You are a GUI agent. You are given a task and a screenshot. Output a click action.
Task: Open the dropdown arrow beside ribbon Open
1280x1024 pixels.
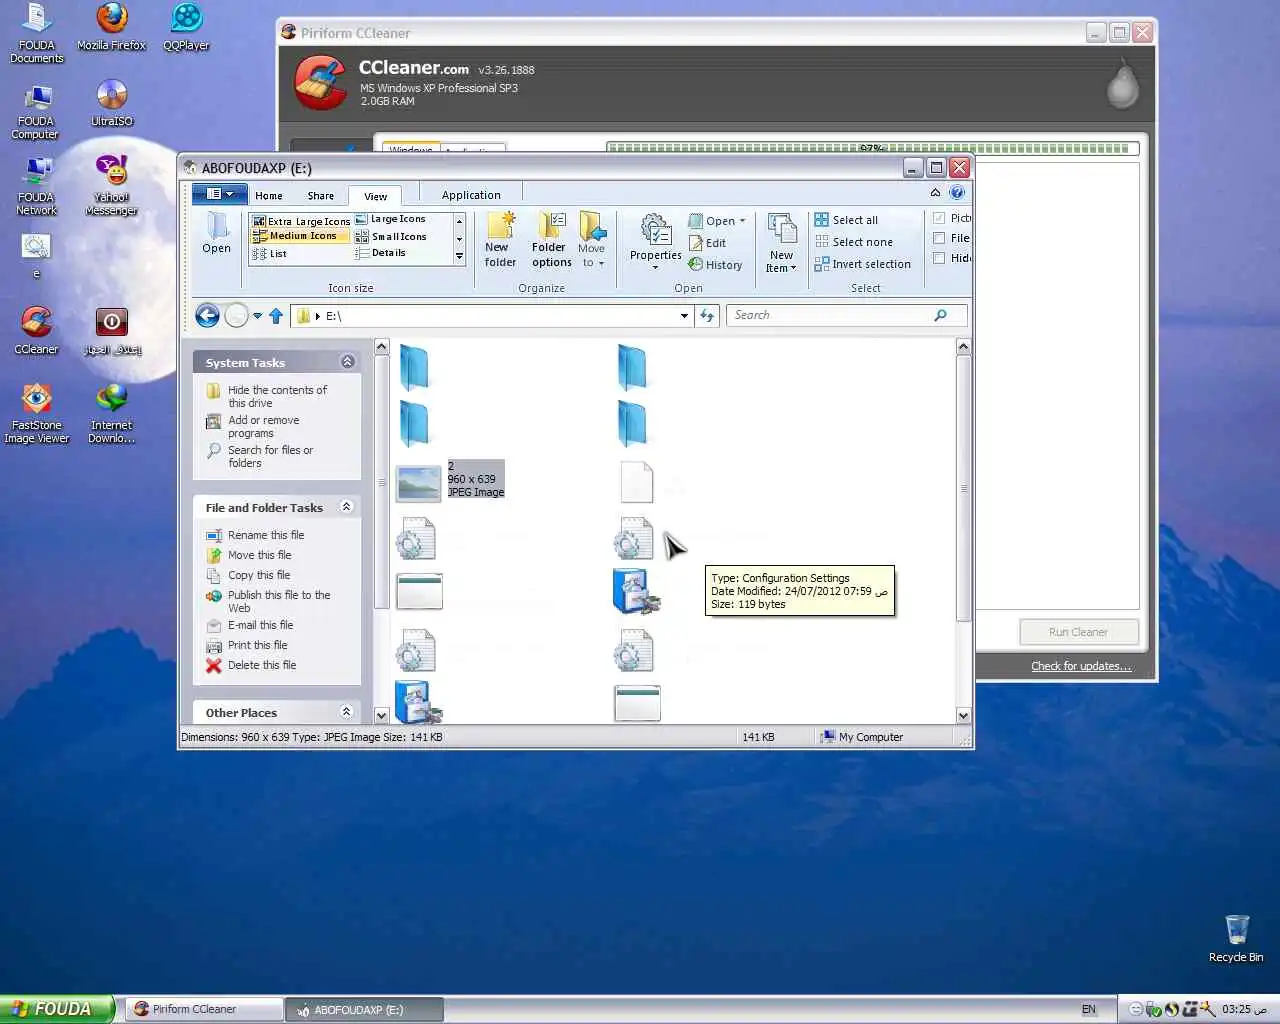click(743, 221)
